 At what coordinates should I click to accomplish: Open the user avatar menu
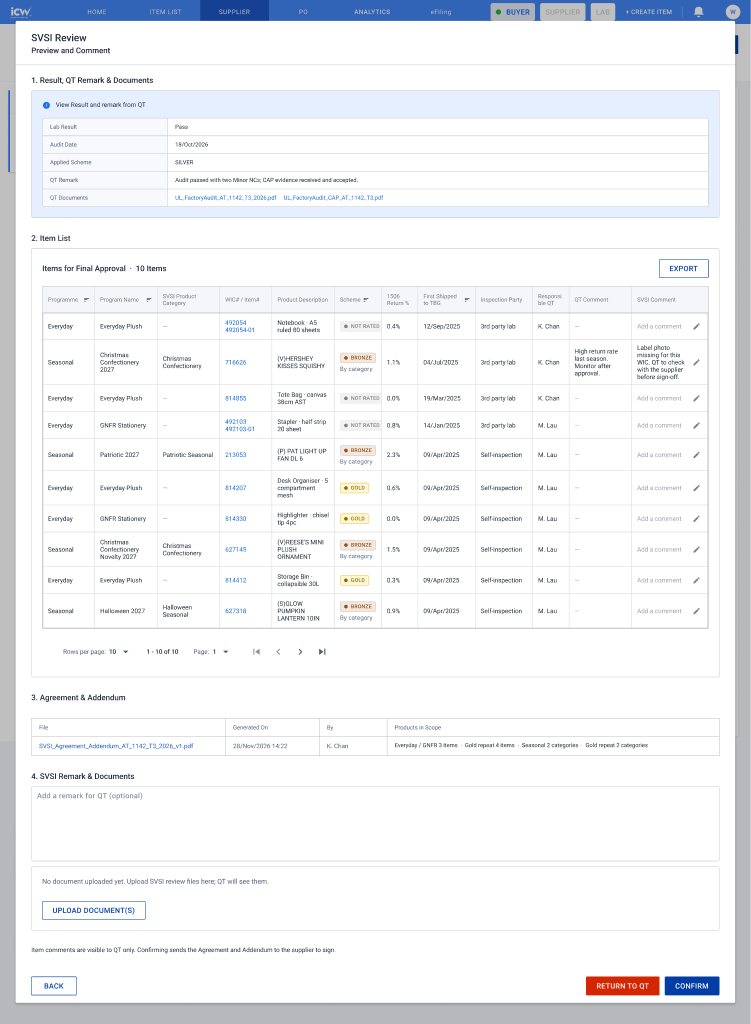[x=733, y=12]
